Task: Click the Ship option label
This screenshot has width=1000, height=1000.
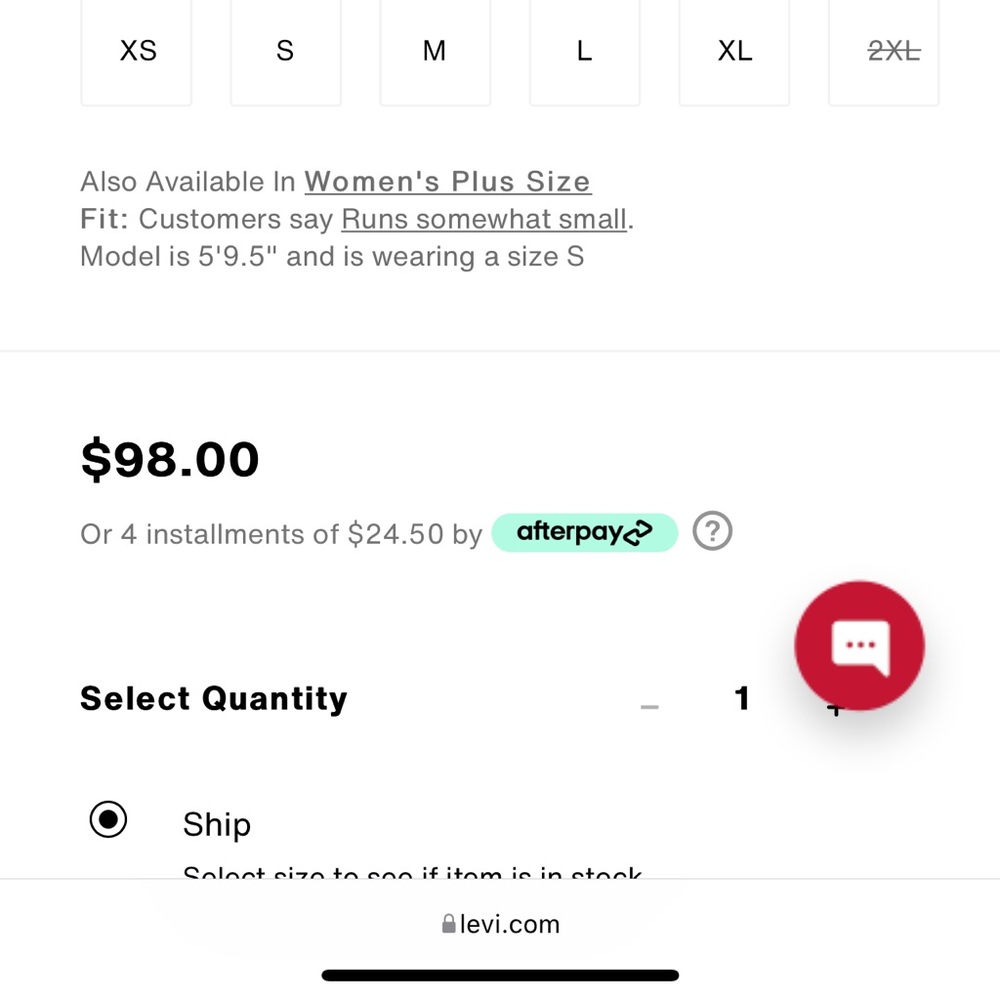Action: coord(216,825)
